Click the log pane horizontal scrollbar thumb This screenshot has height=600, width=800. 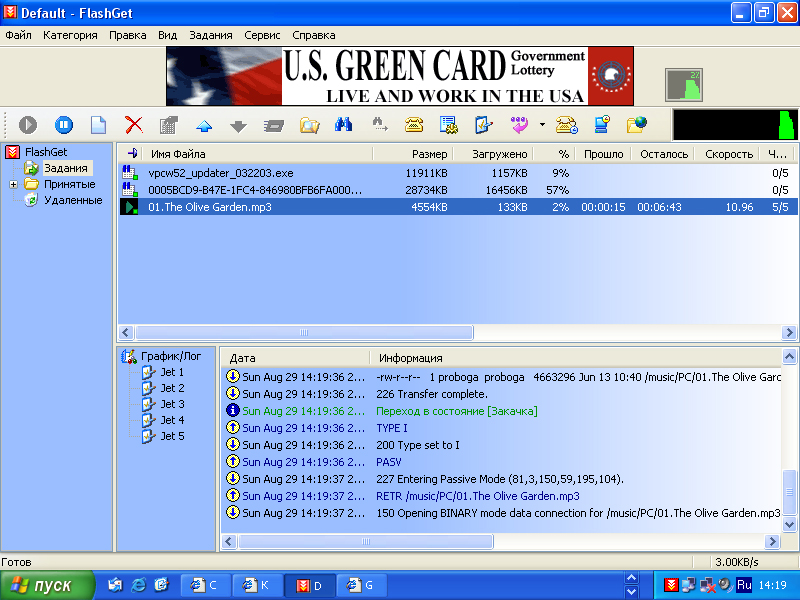(x=366, y=541)
